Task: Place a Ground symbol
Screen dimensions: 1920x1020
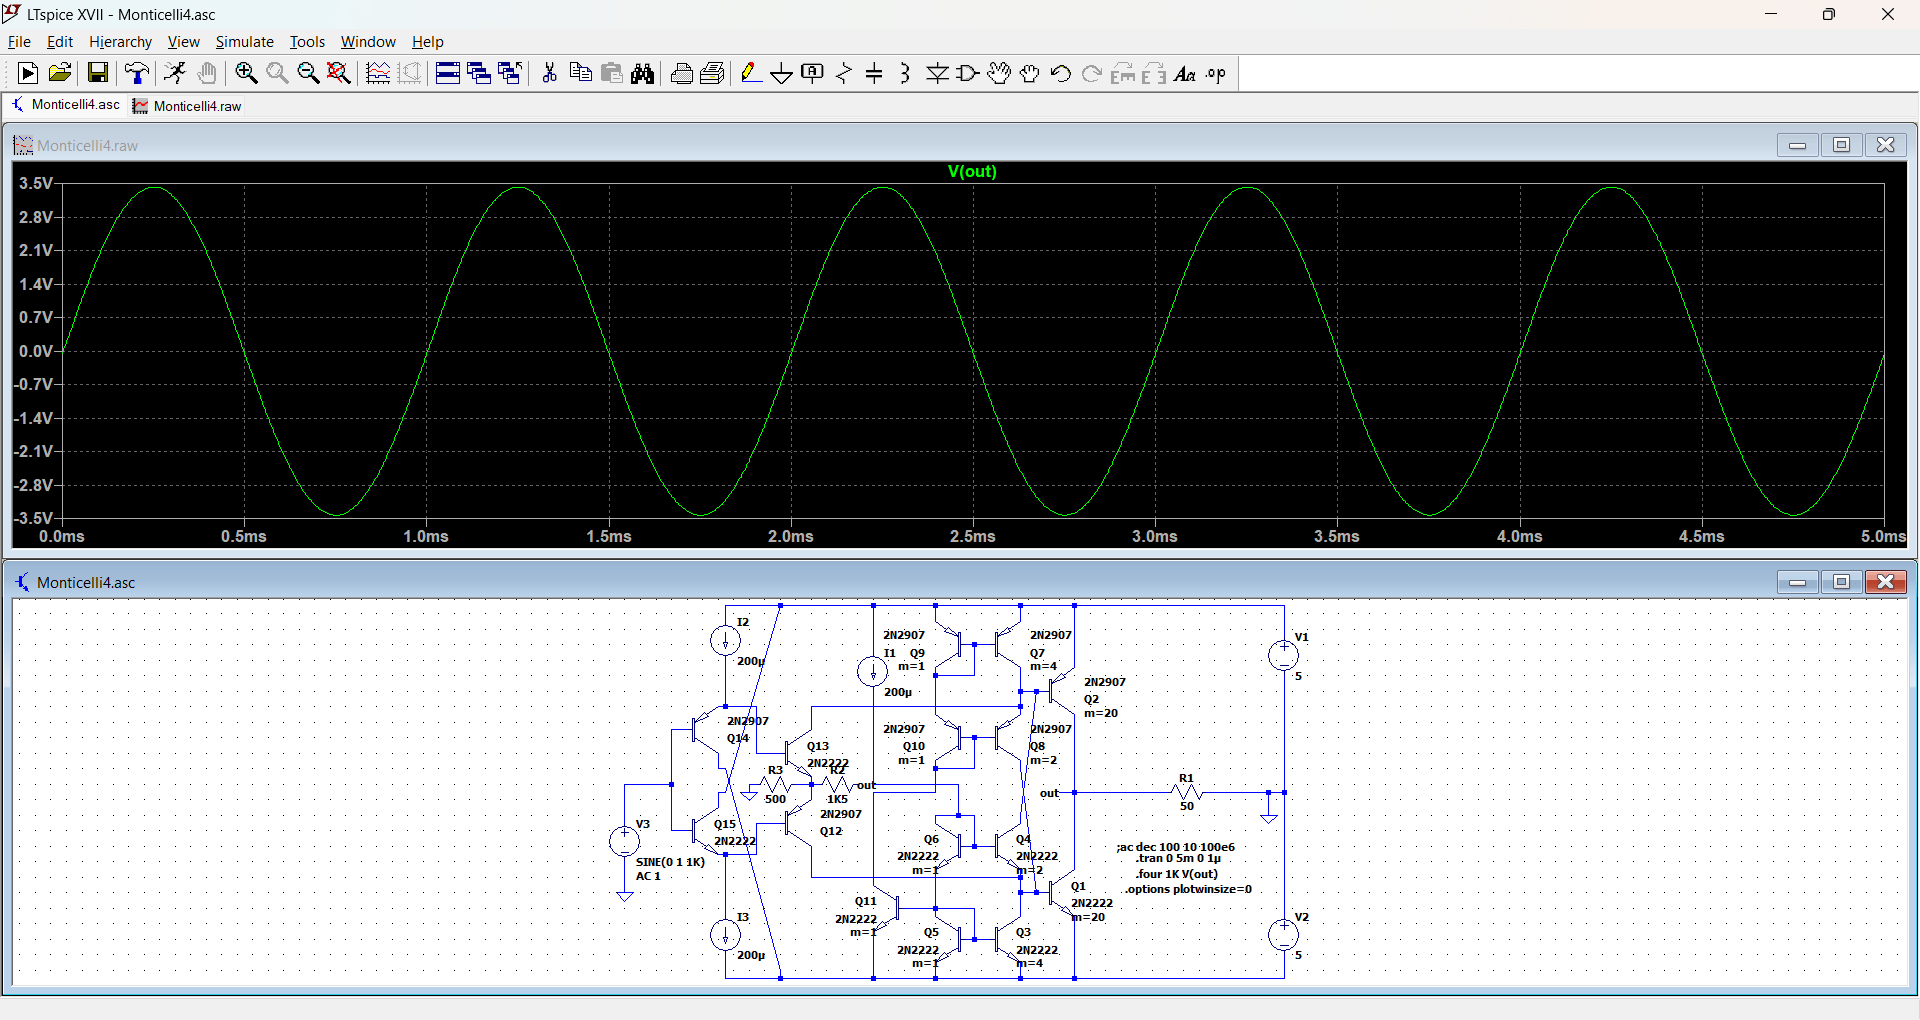Action: [x=782, y=73]
